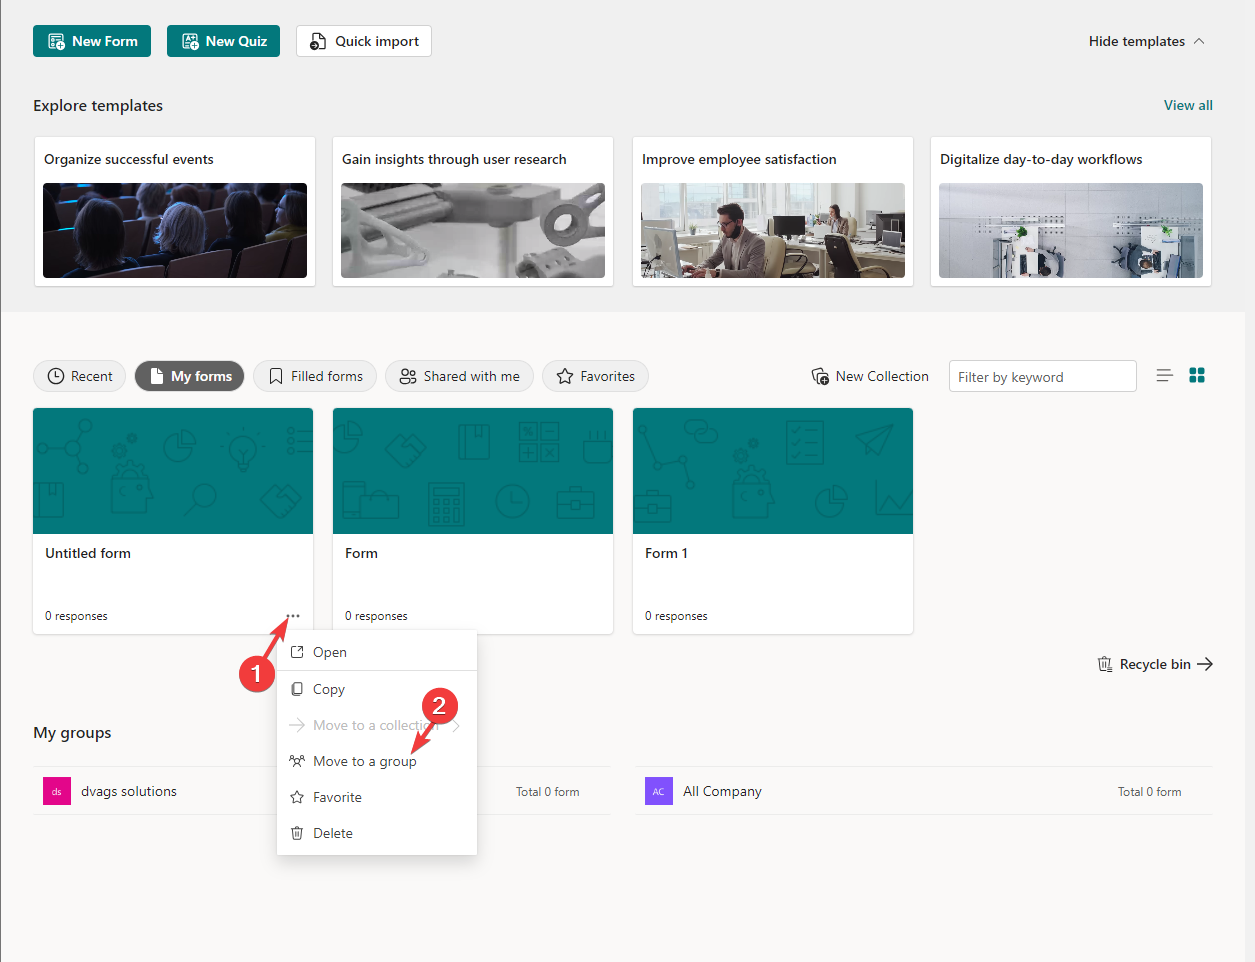Create a new form with New Form button
This screenshot has height=962, width=1255.
(x=92, y=41)
